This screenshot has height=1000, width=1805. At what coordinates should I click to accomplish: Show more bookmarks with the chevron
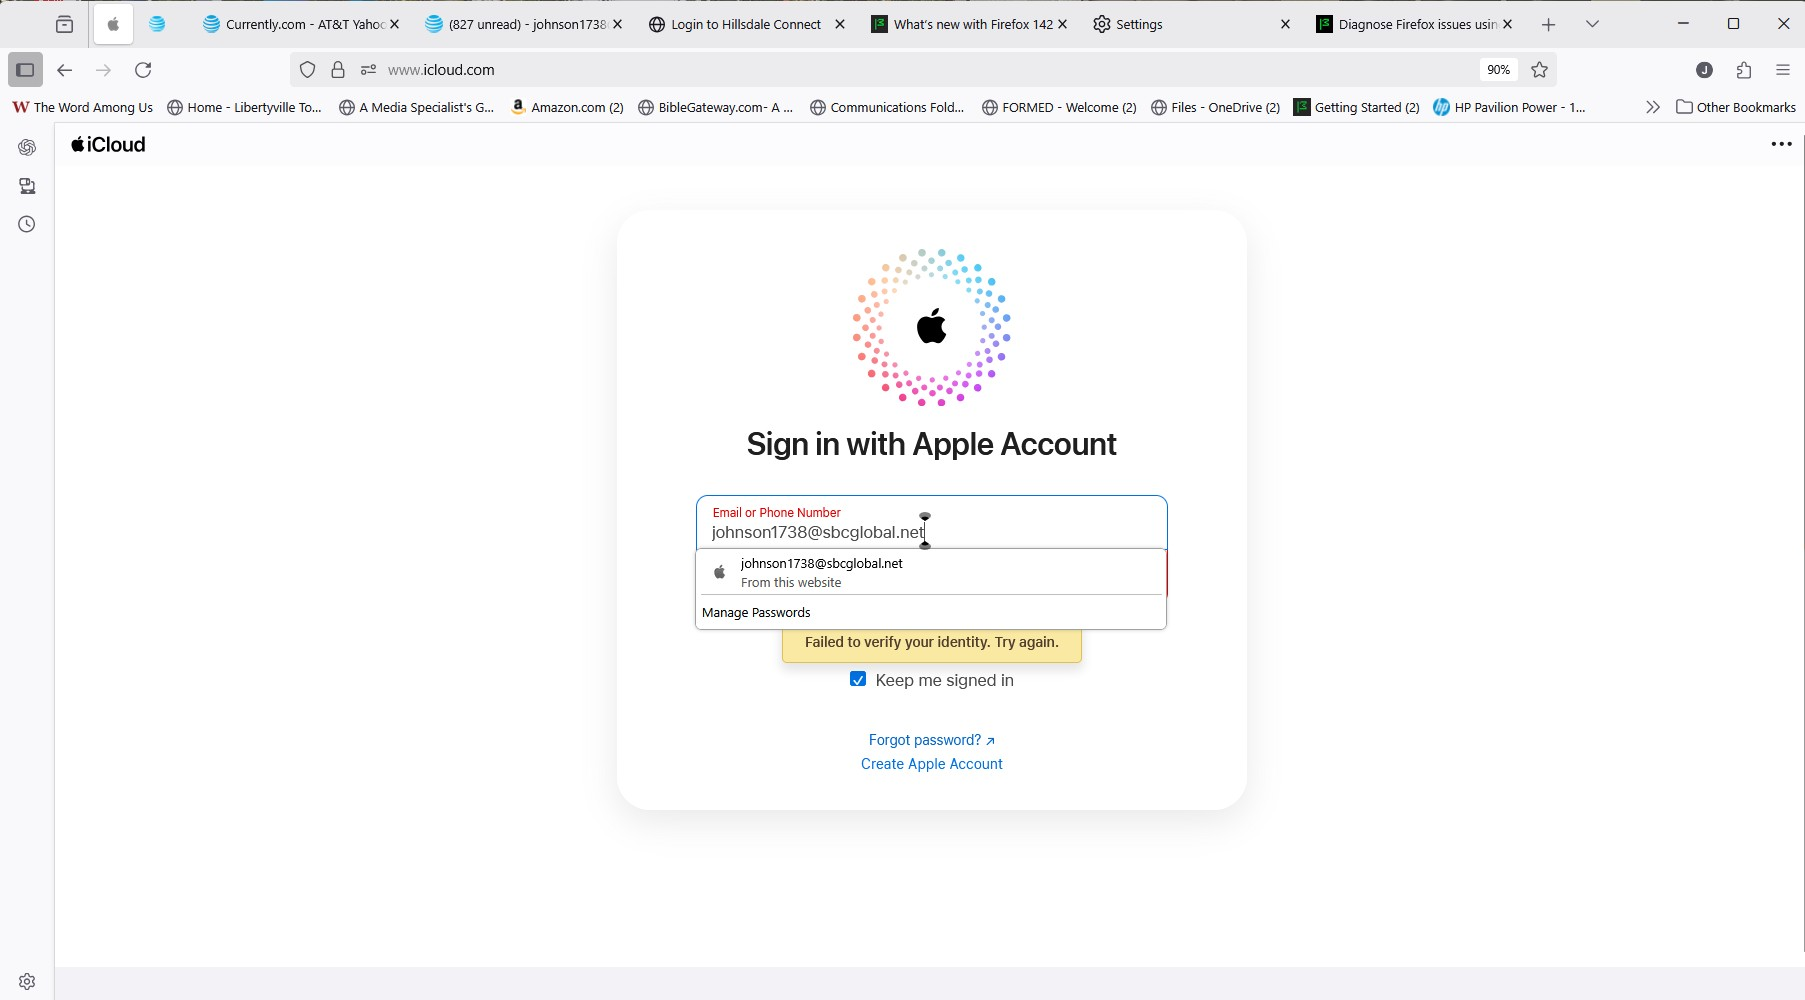[x=1653, y=107]
